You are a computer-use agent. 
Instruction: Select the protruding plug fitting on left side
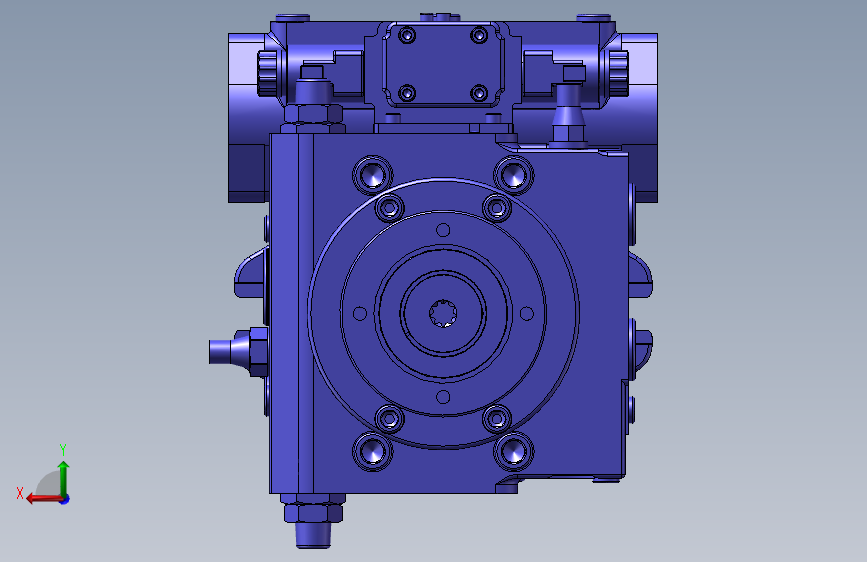tap(238, 352)
